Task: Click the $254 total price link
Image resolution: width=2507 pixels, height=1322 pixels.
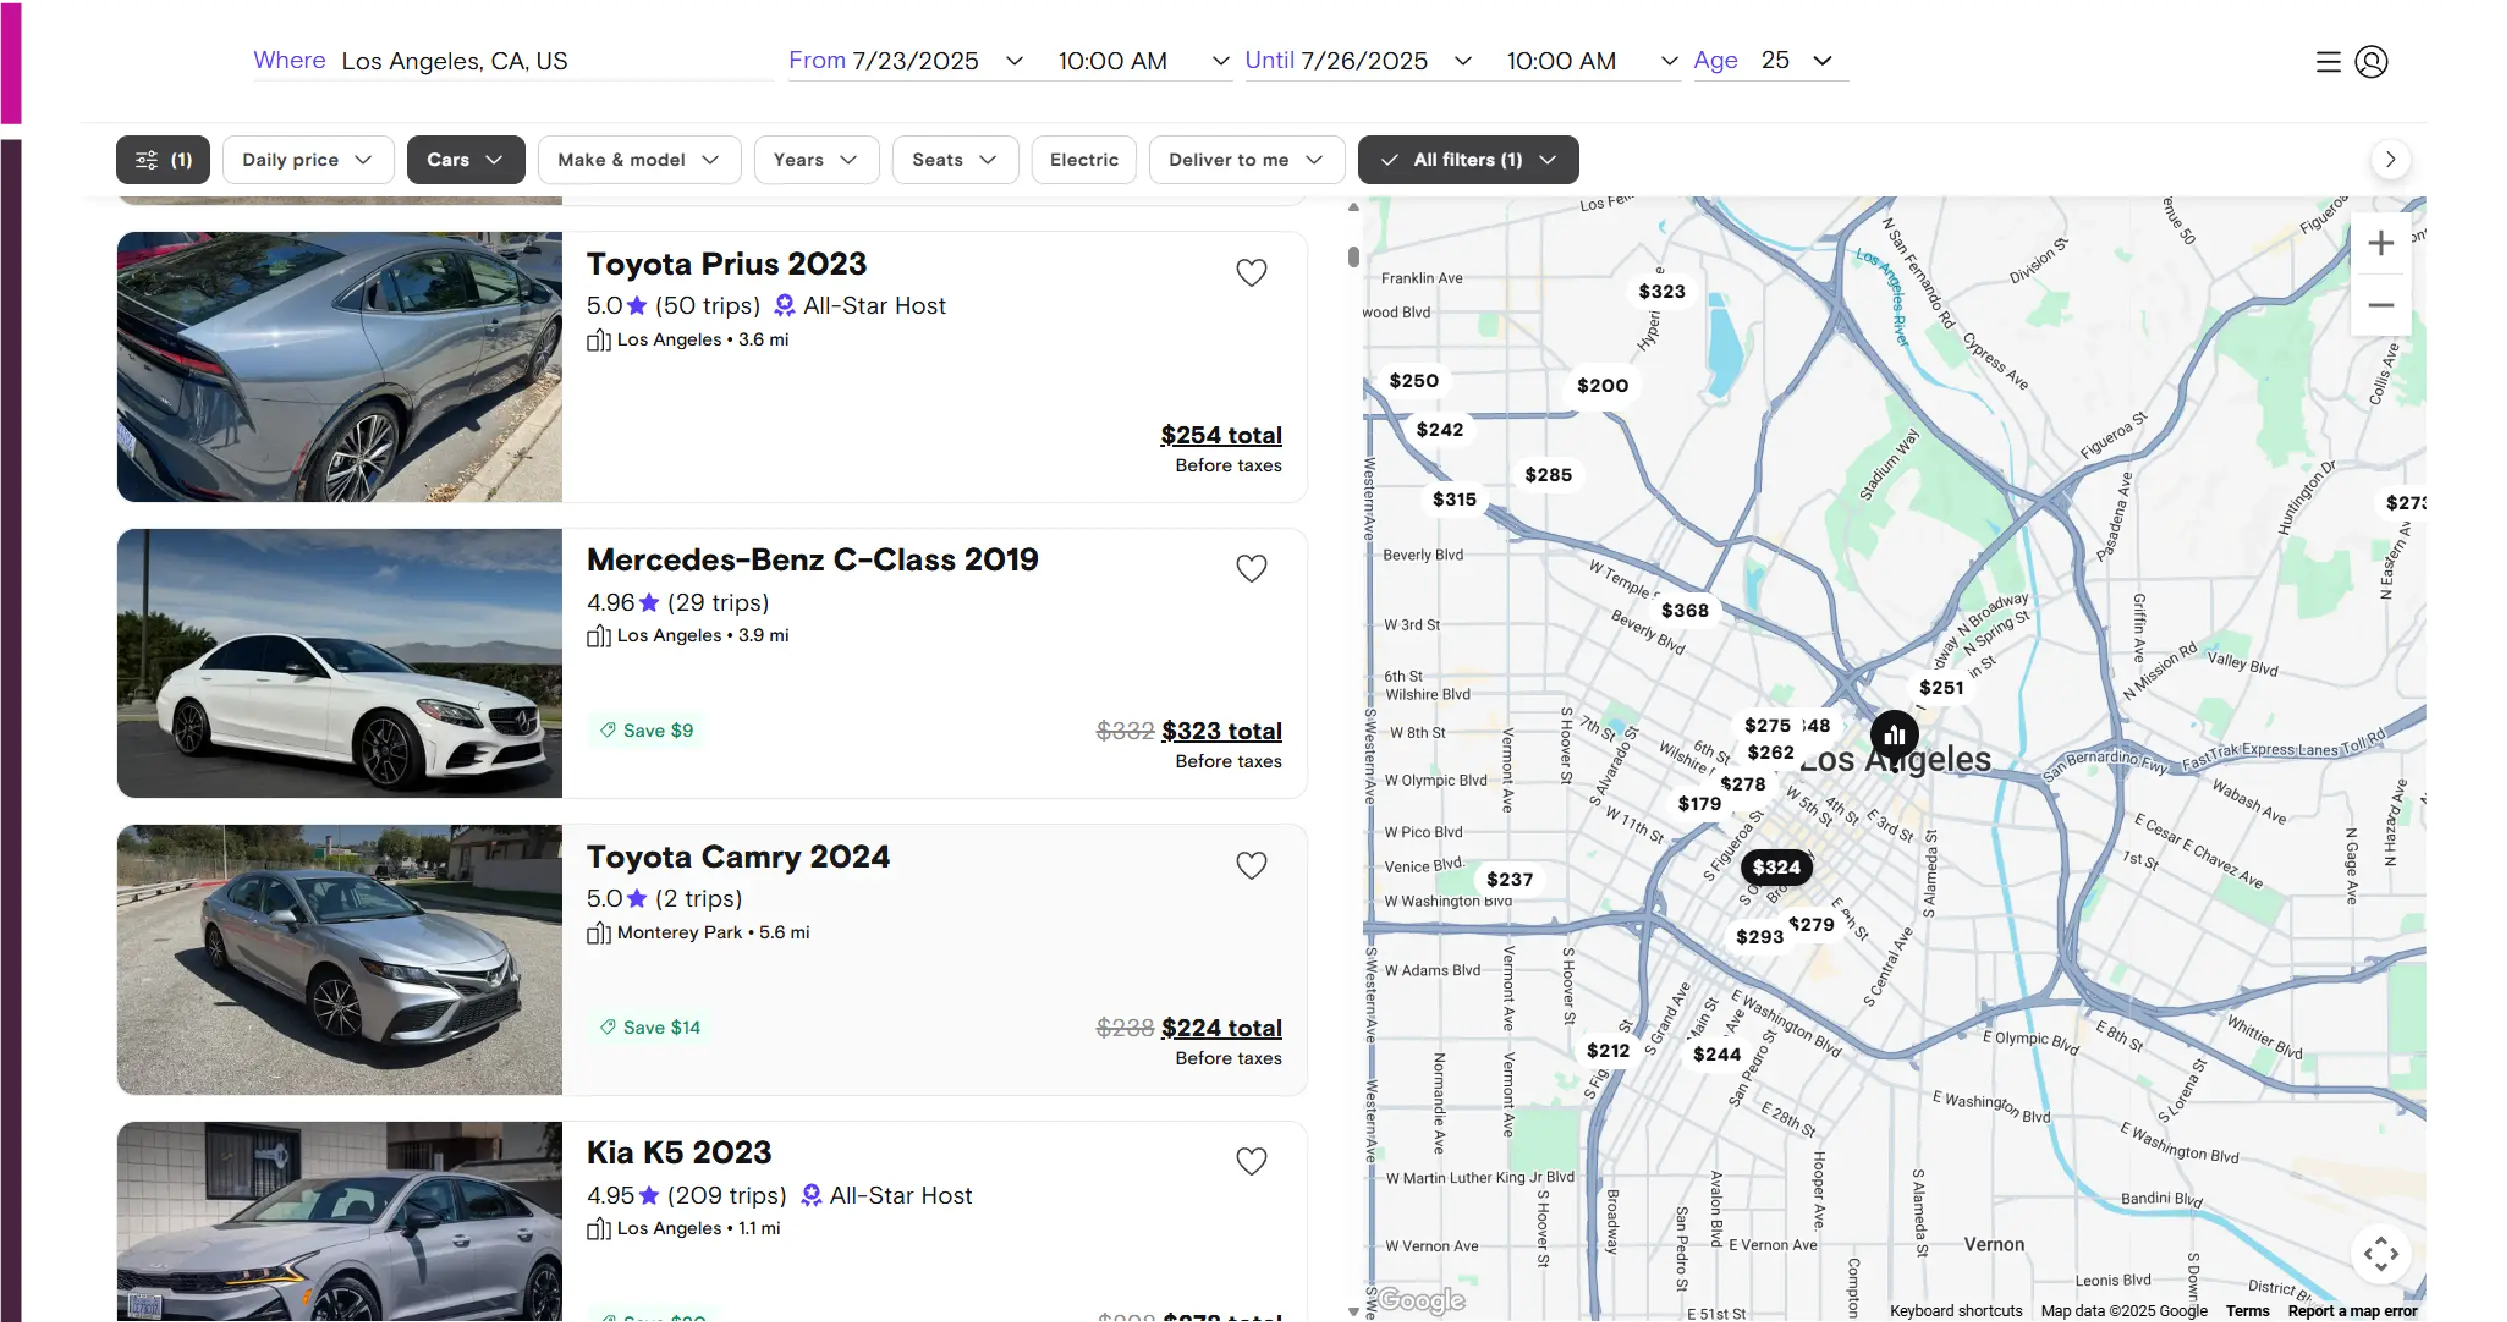Action: (1221, 435)
